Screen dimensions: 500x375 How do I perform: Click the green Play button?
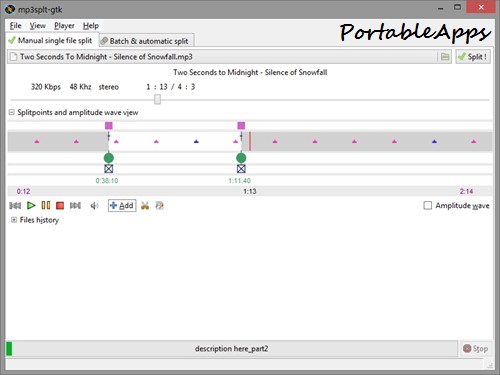[x=31, y=205]
